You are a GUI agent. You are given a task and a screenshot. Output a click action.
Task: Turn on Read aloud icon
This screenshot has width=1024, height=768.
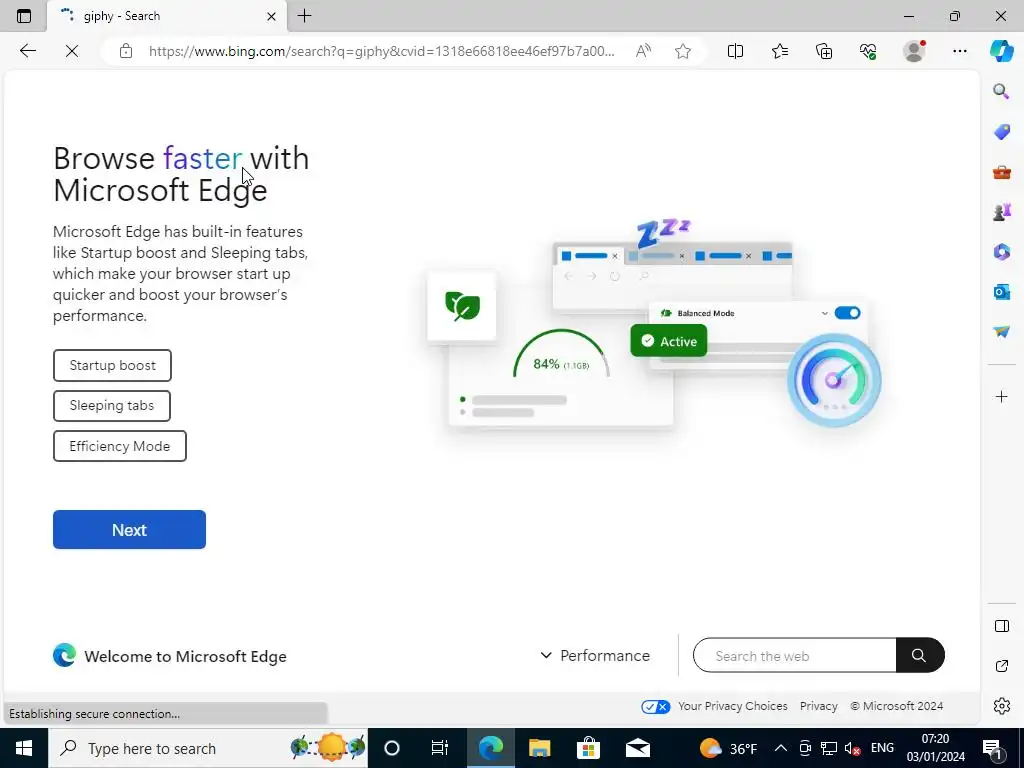pyautogui.click(x=643, y=51)
